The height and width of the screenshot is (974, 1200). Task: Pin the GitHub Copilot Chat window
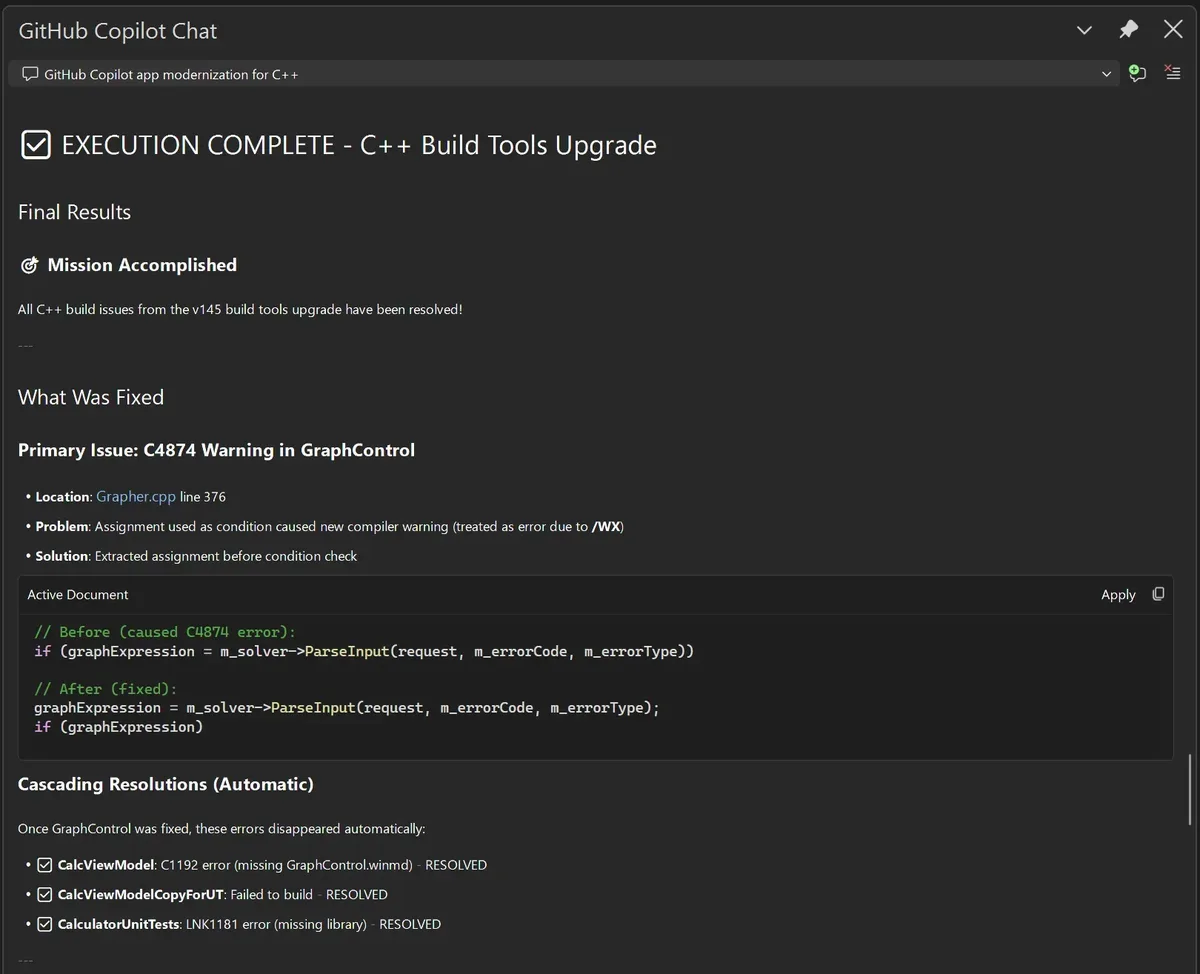(1129, 30)
